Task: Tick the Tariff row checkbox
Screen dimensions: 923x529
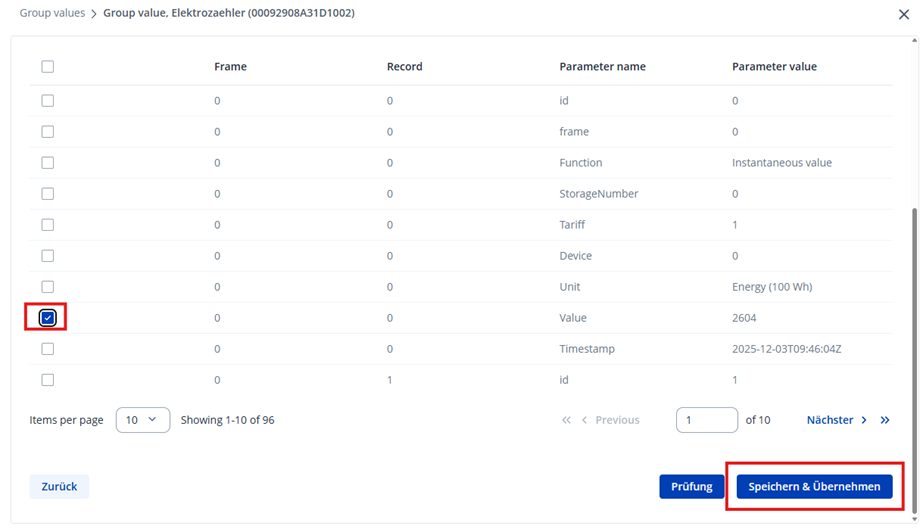Action: [x=47, y=225]
